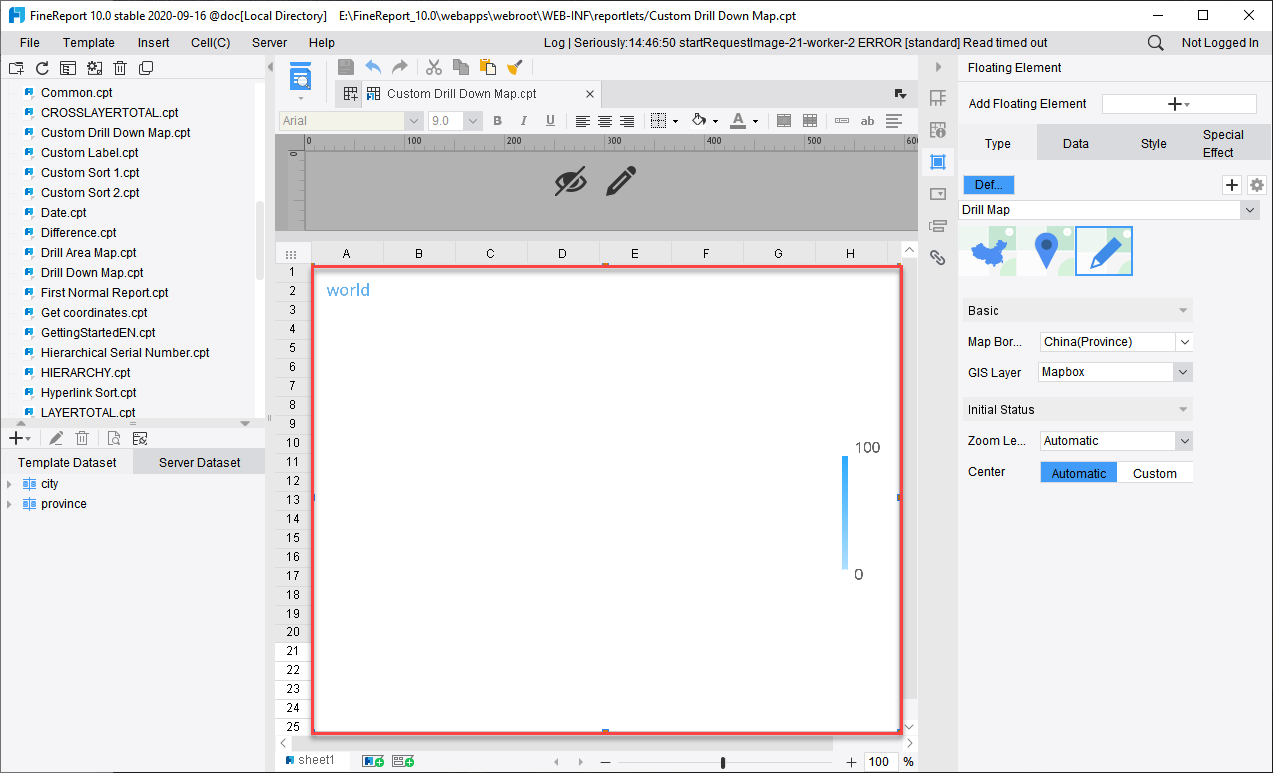Select the Floating Element panel icon
1273x773 pixels.
point(938,162)
